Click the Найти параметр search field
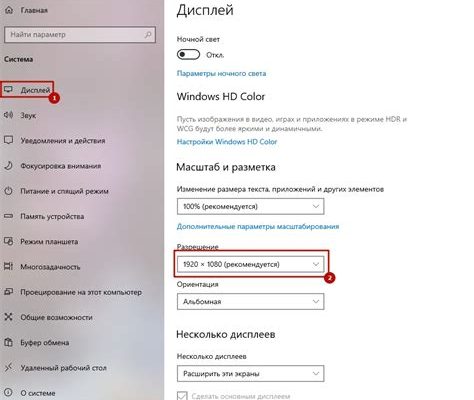This screenshot has height=400, width=474. (80, 35)
